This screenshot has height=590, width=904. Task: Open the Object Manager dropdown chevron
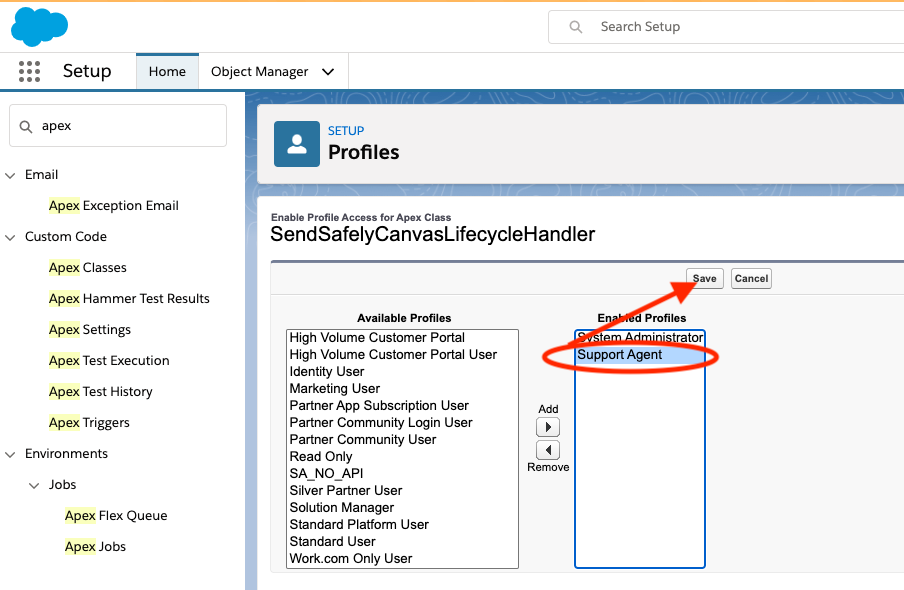tap(328, 72)
